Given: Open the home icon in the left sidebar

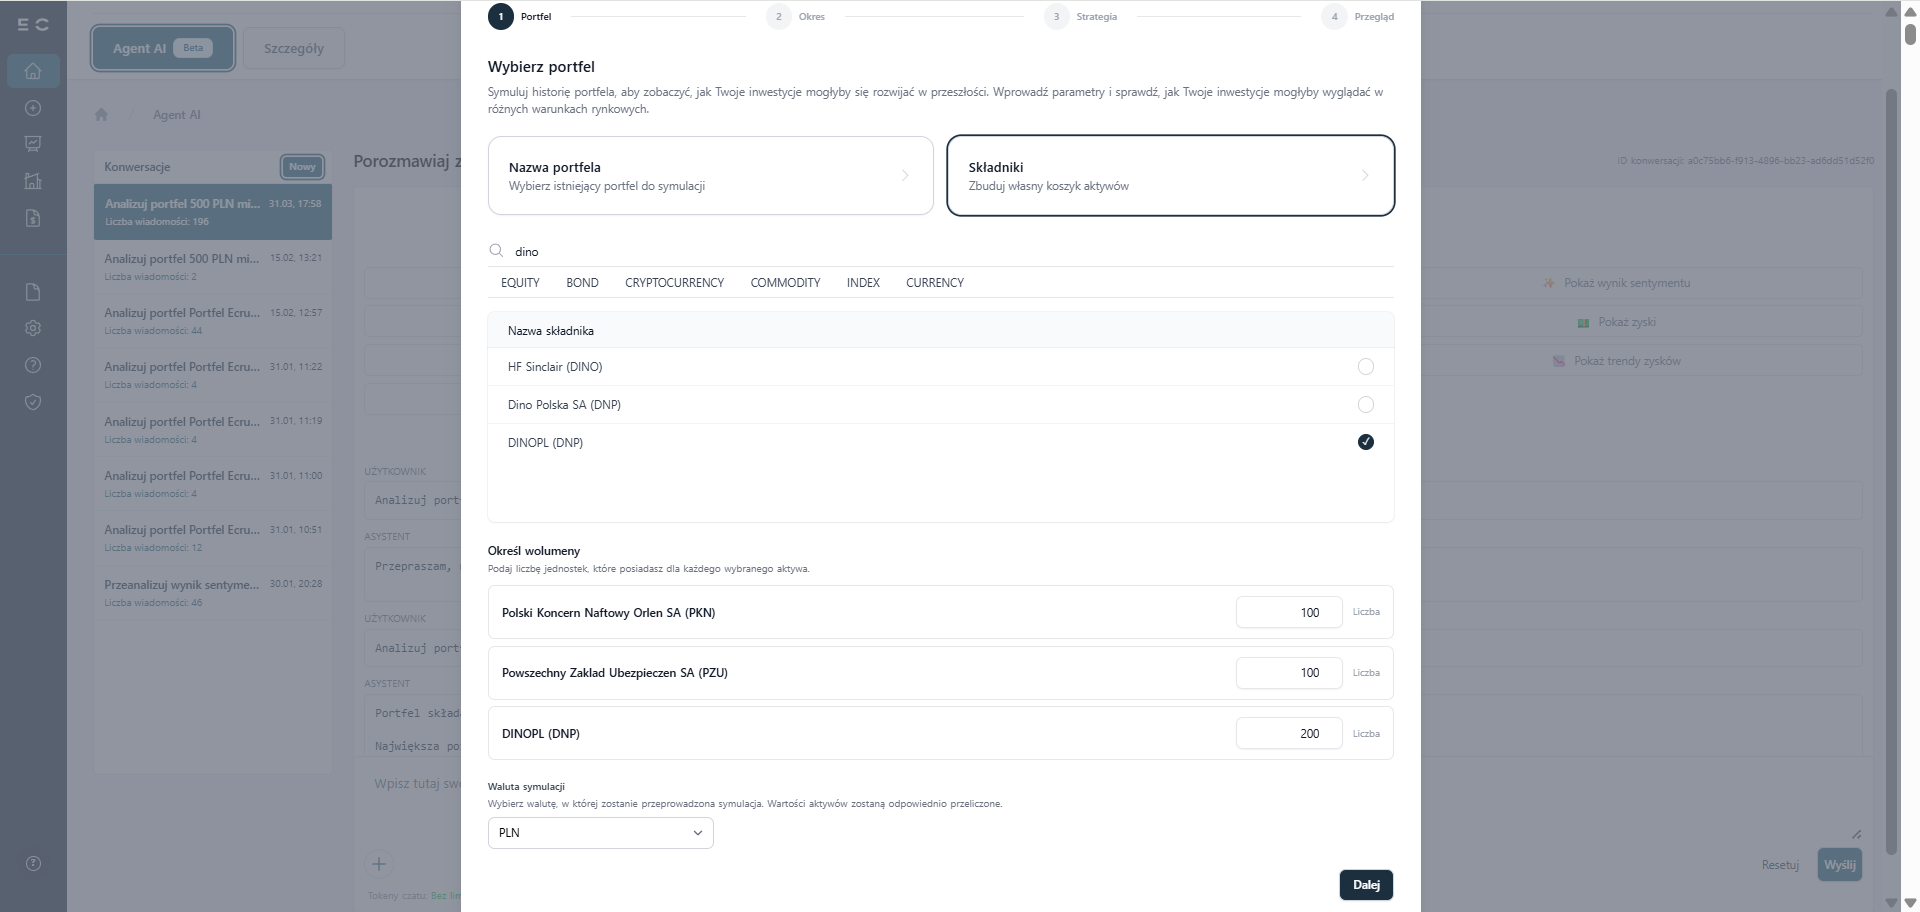Looking at the screenshot, I should pyautogui.click(x=33, y=71).
